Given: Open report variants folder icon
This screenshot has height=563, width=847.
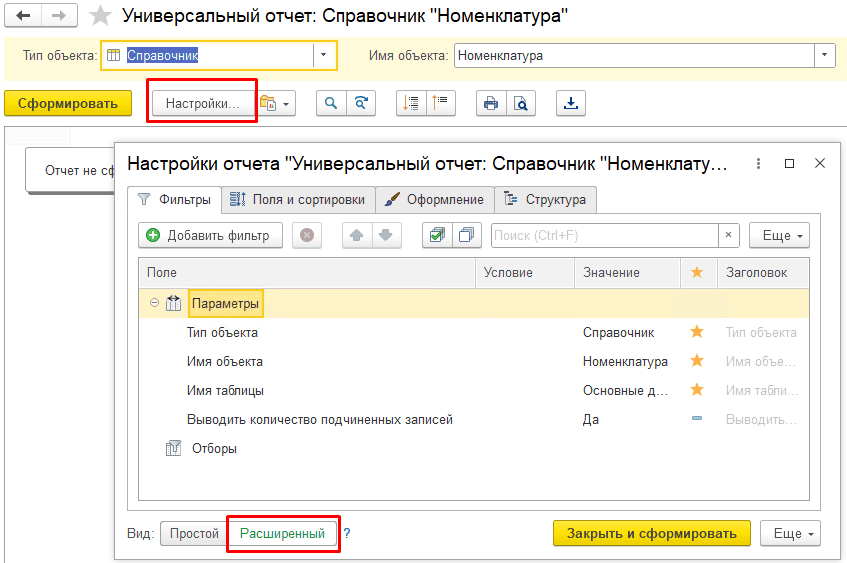Looking at the screenshot, I should (268, 103).
